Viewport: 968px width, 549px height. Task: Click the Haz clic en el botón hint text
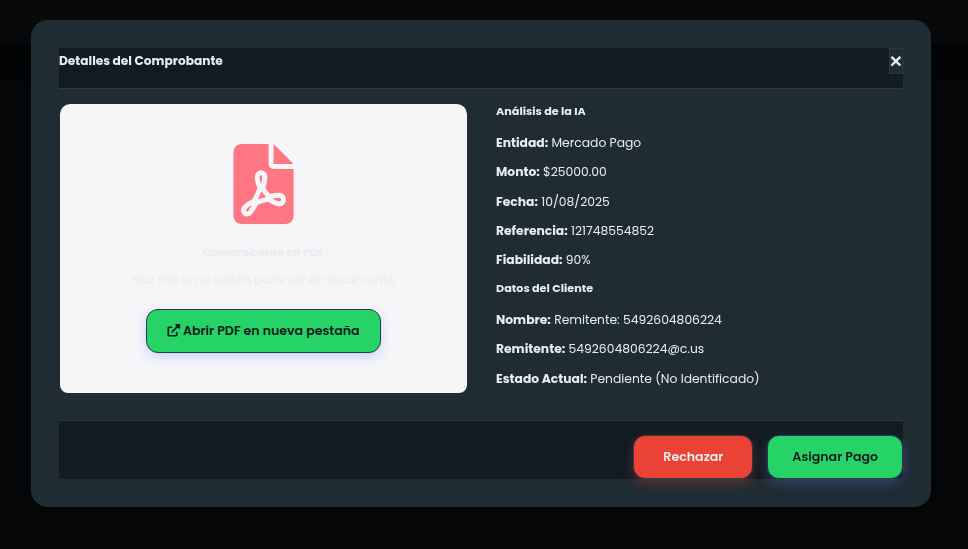[x=263, y=280]
